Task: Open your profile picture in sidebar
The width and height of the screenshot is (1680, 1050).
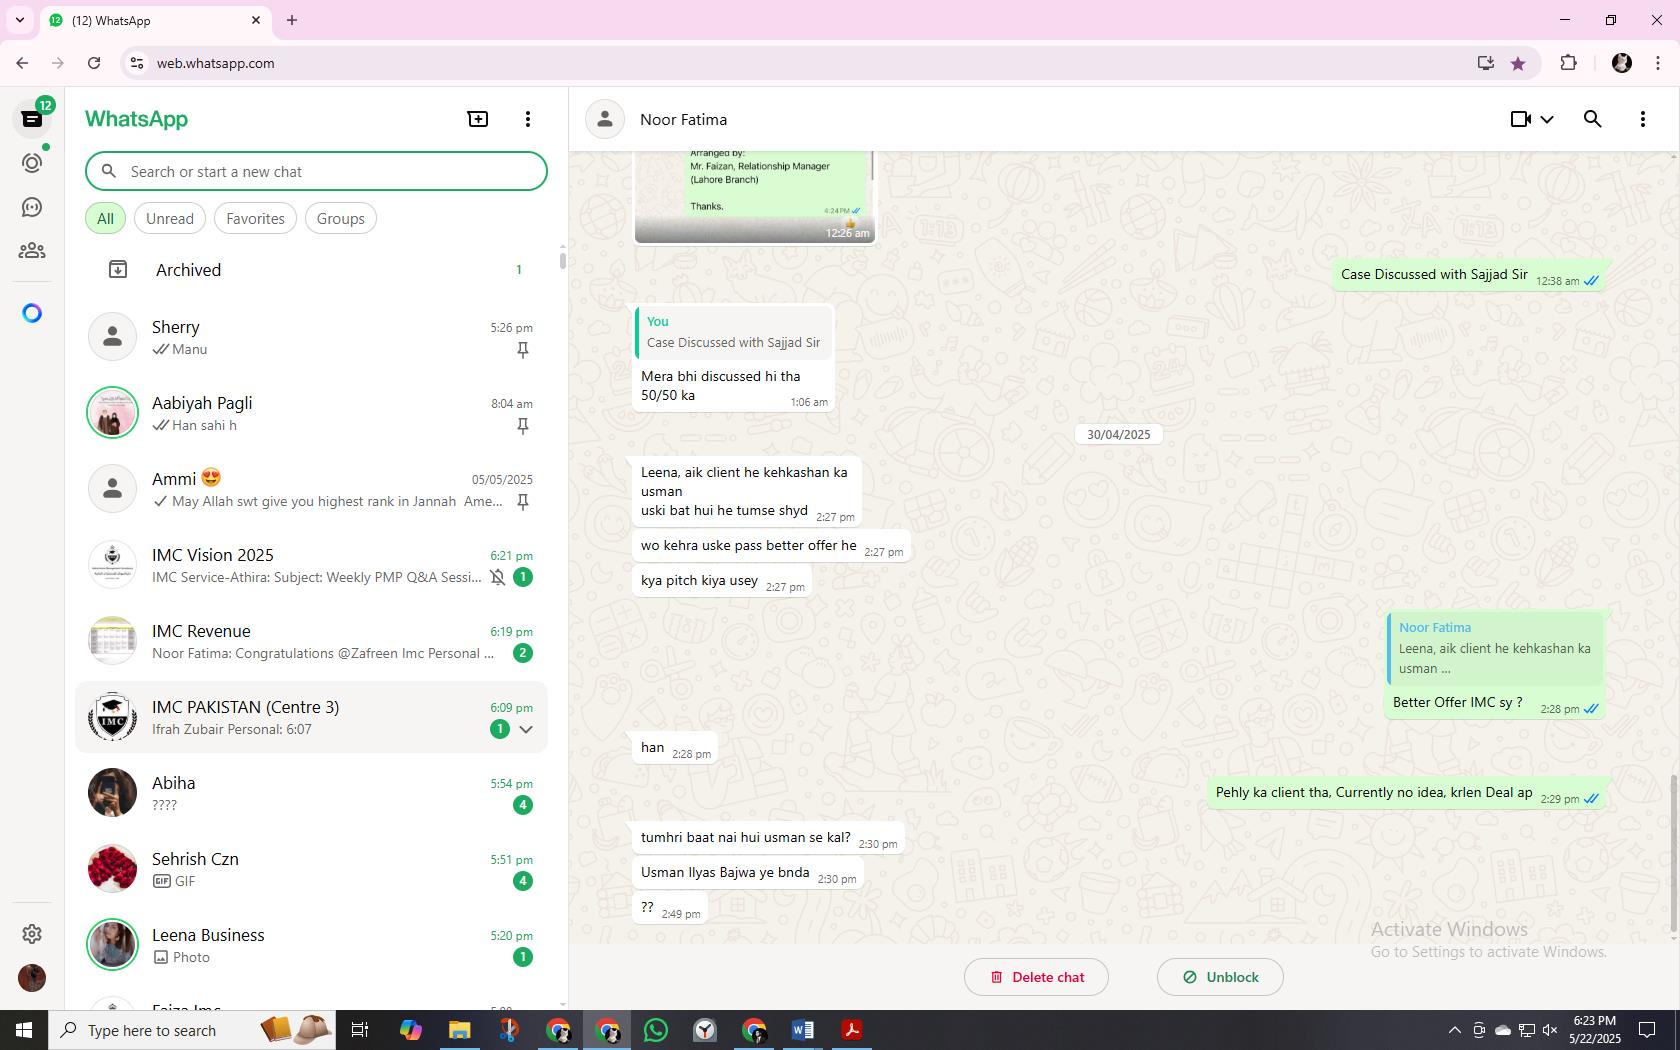Action: 32,977
